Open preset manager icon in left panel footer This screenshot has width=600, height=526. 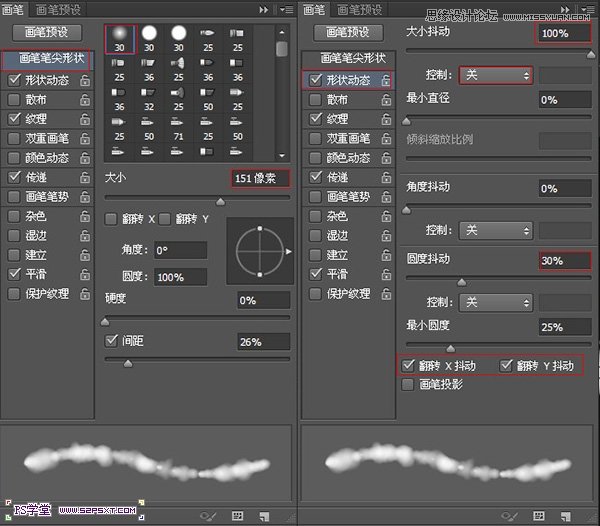pos(238,516)
